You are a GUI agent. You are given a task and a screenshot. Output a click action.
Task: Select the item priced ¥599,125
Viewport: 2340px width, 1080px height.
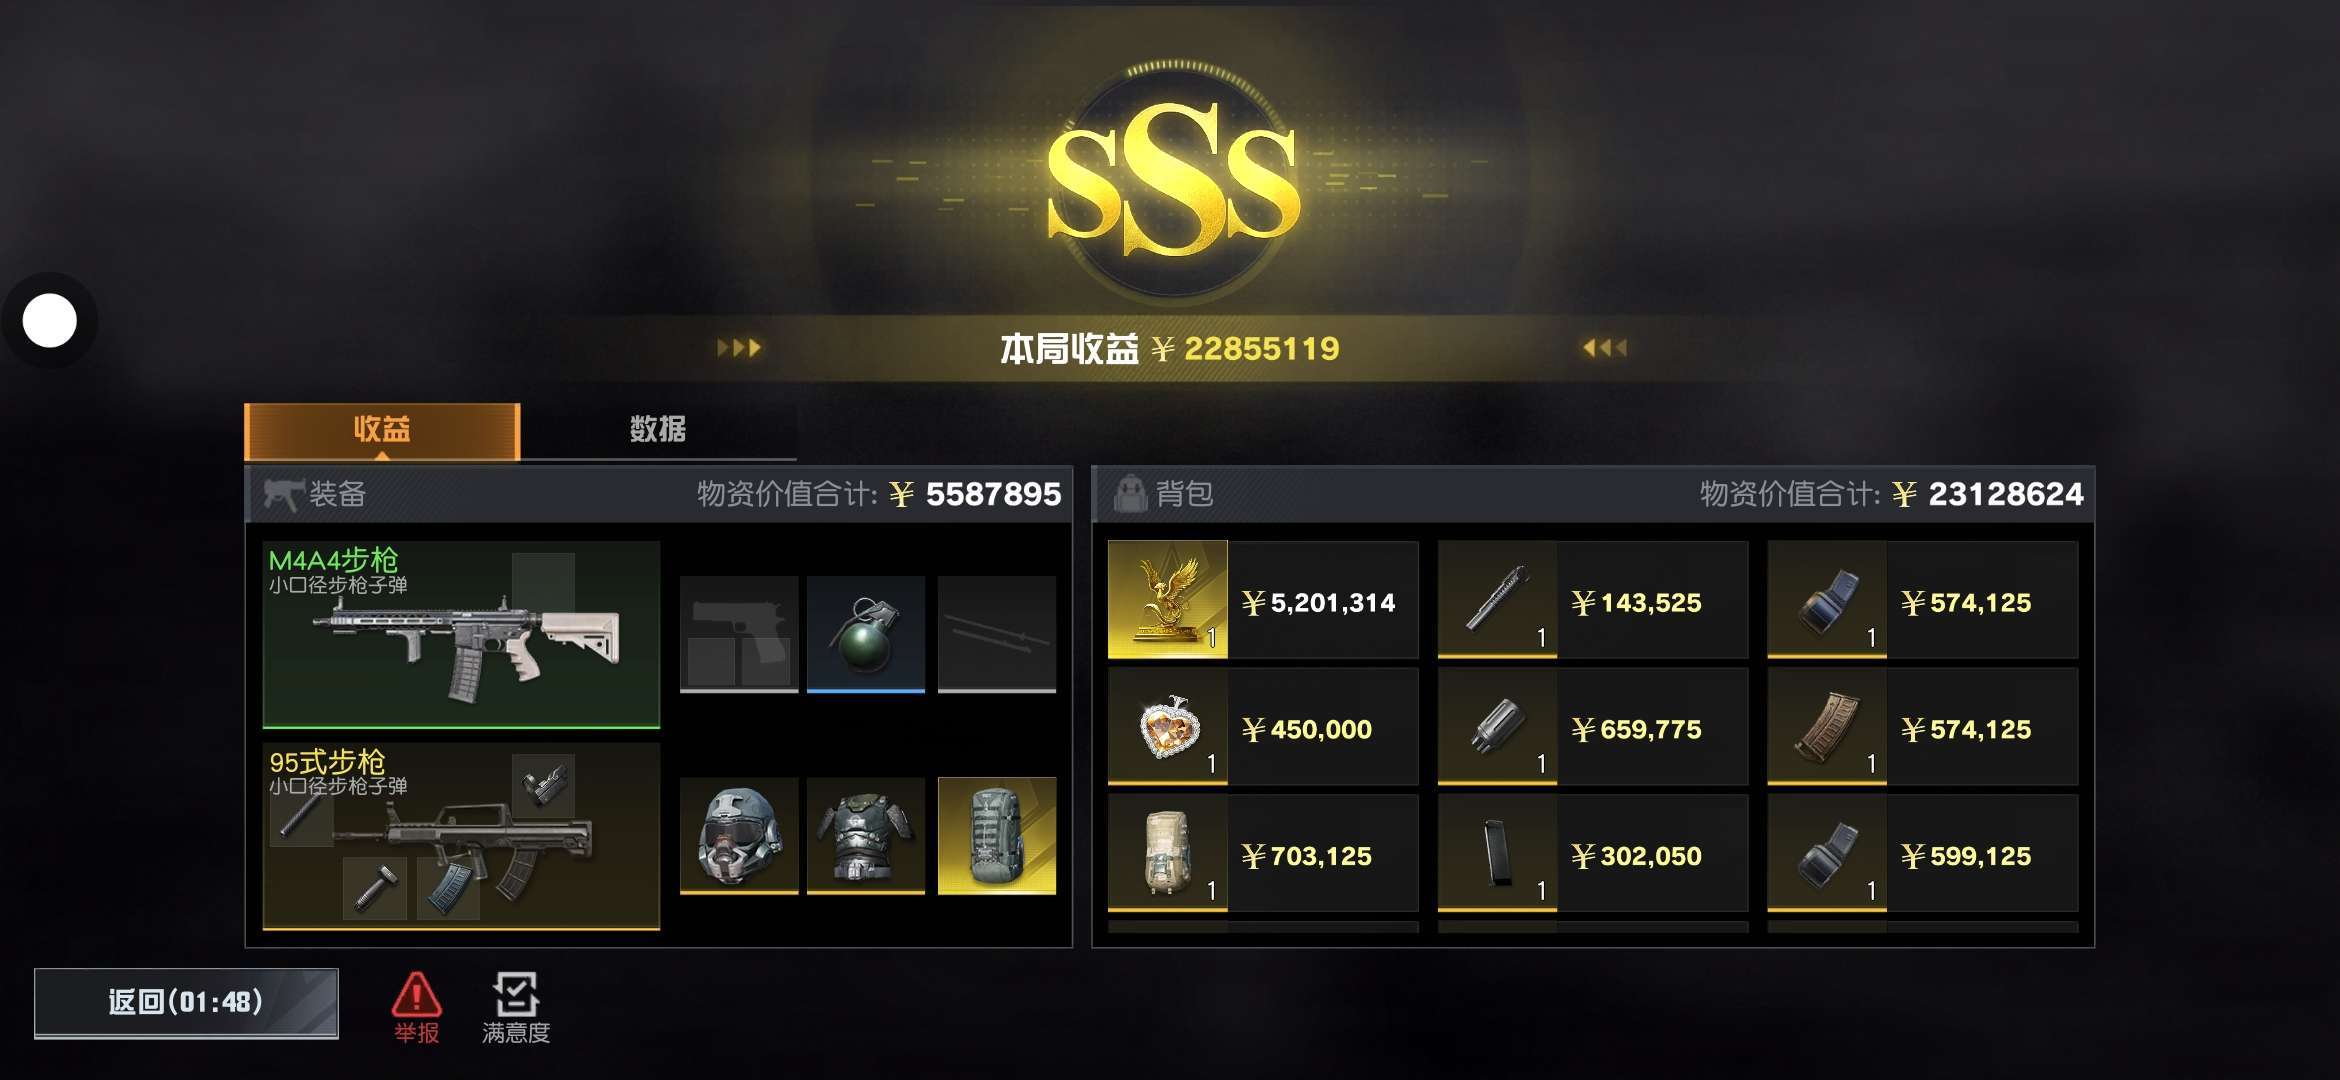pos(1923,853)
